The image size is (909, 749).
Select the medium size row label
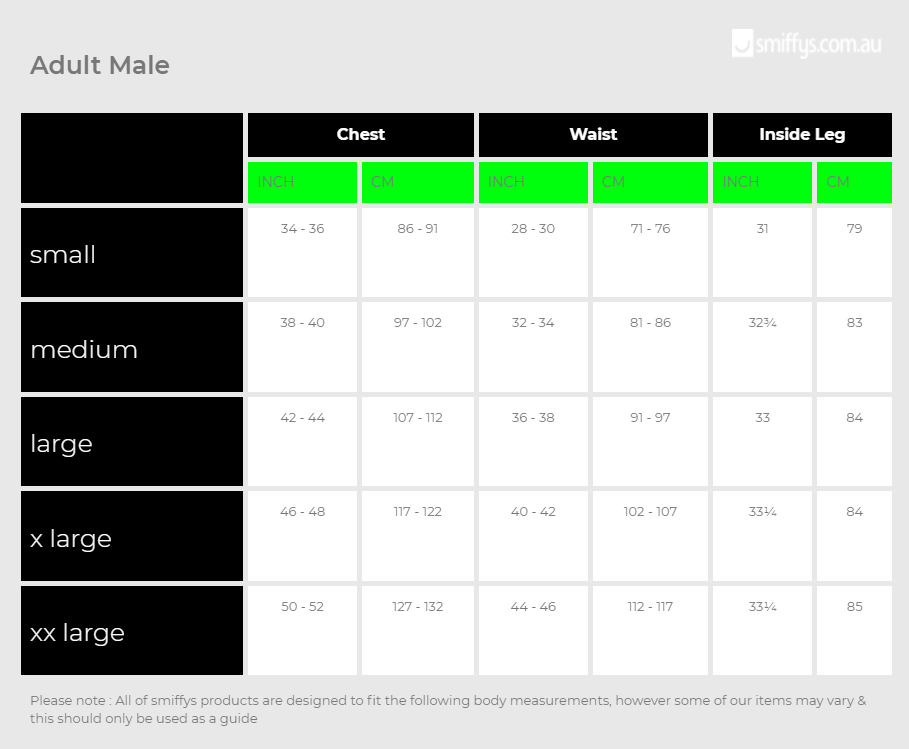[x=132, y=347]
